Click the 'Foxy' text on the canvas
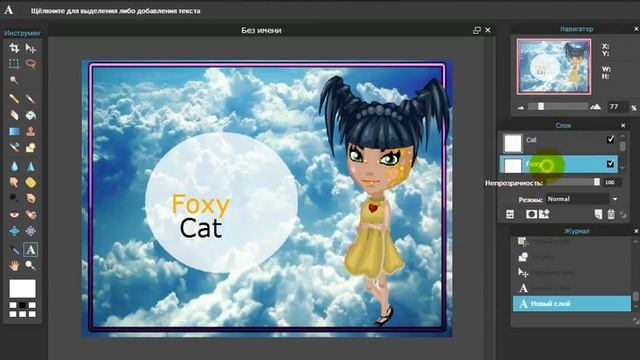Image resolution: width=640 pixels, height=360 pixels. 201,204
